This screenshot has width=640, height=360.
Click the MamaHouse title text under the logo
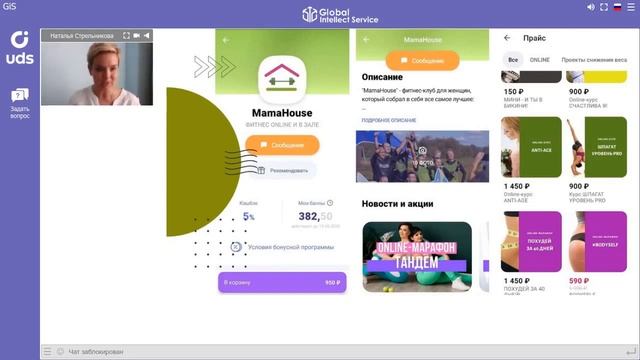click(282, 113)
